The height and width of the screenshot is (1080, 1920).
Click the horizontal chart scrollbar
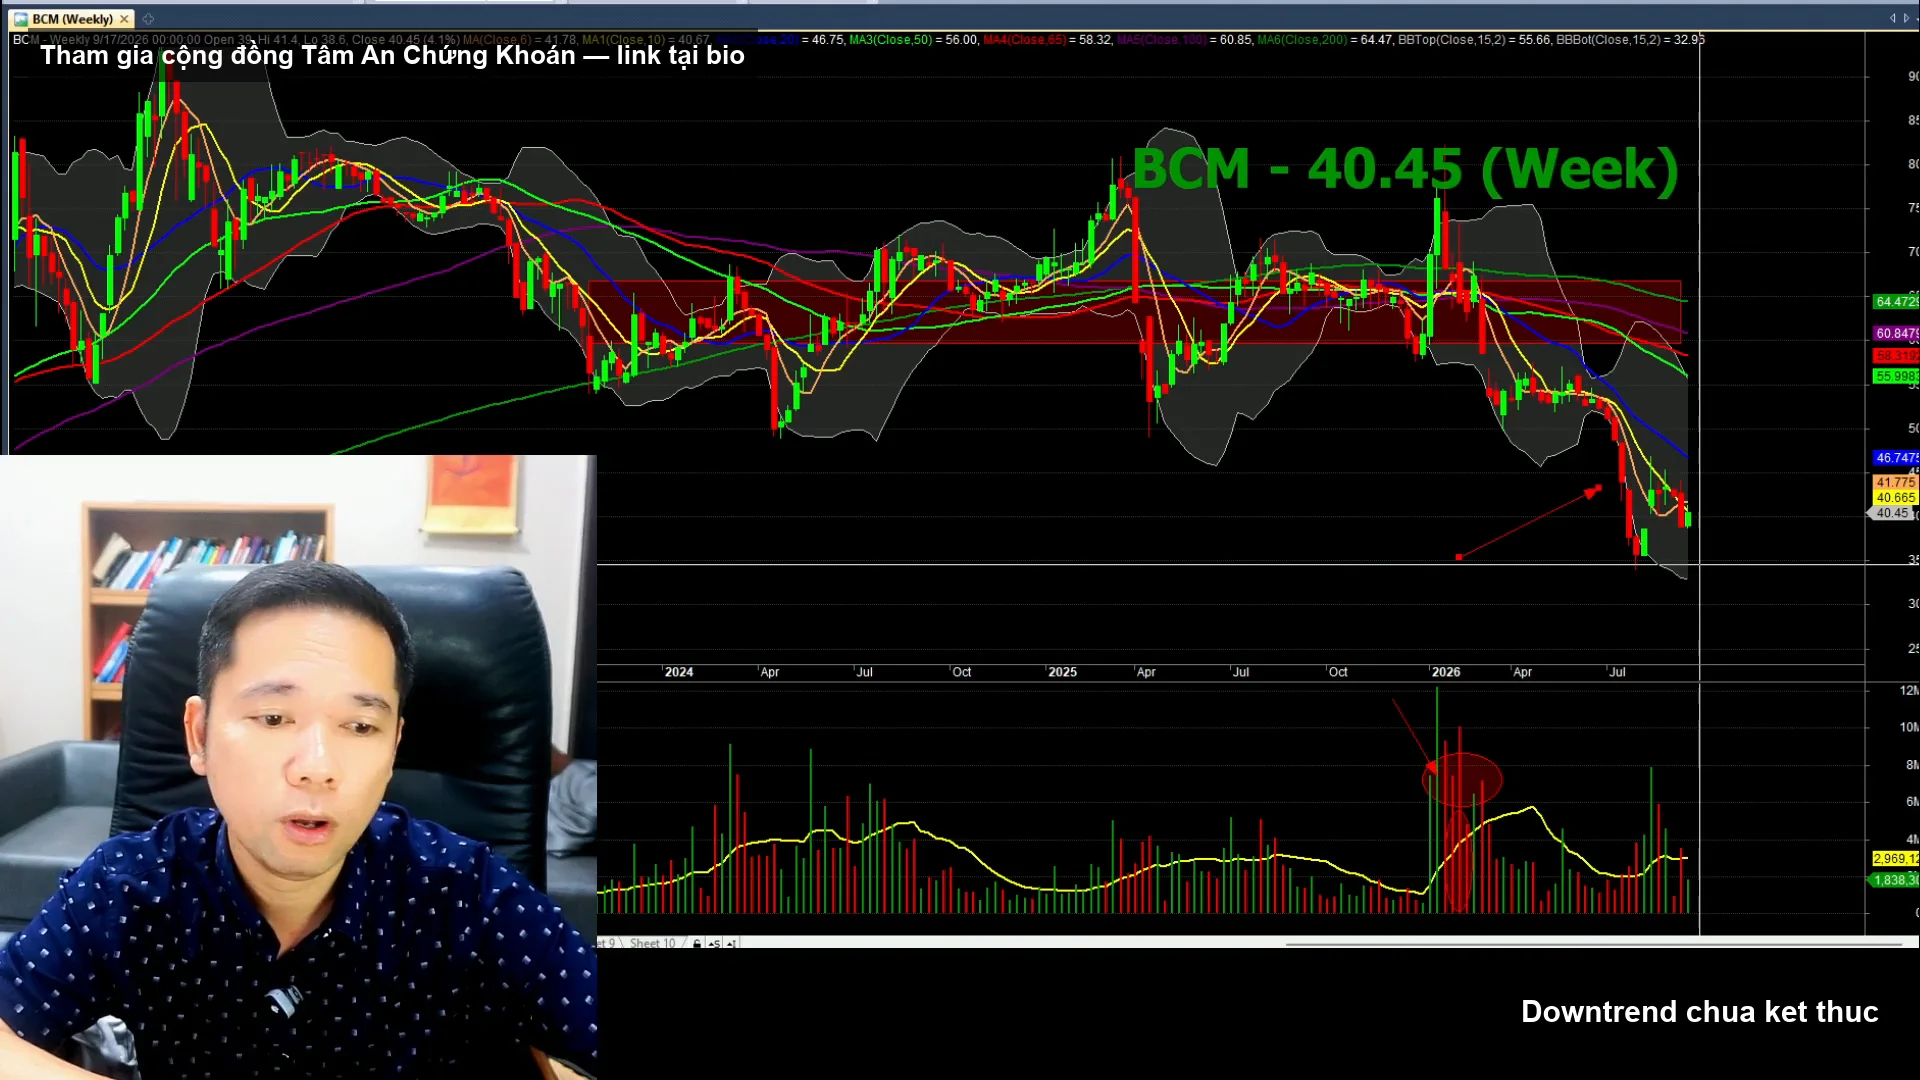(x=1593, y=944)
